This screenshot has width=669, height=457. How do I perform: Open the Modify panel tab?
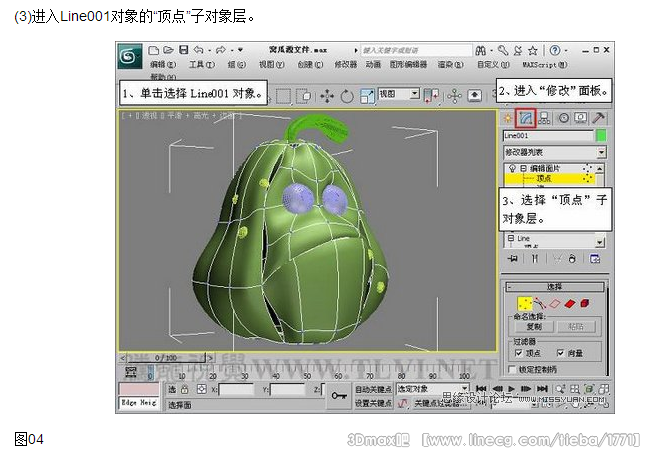point(525,118)
